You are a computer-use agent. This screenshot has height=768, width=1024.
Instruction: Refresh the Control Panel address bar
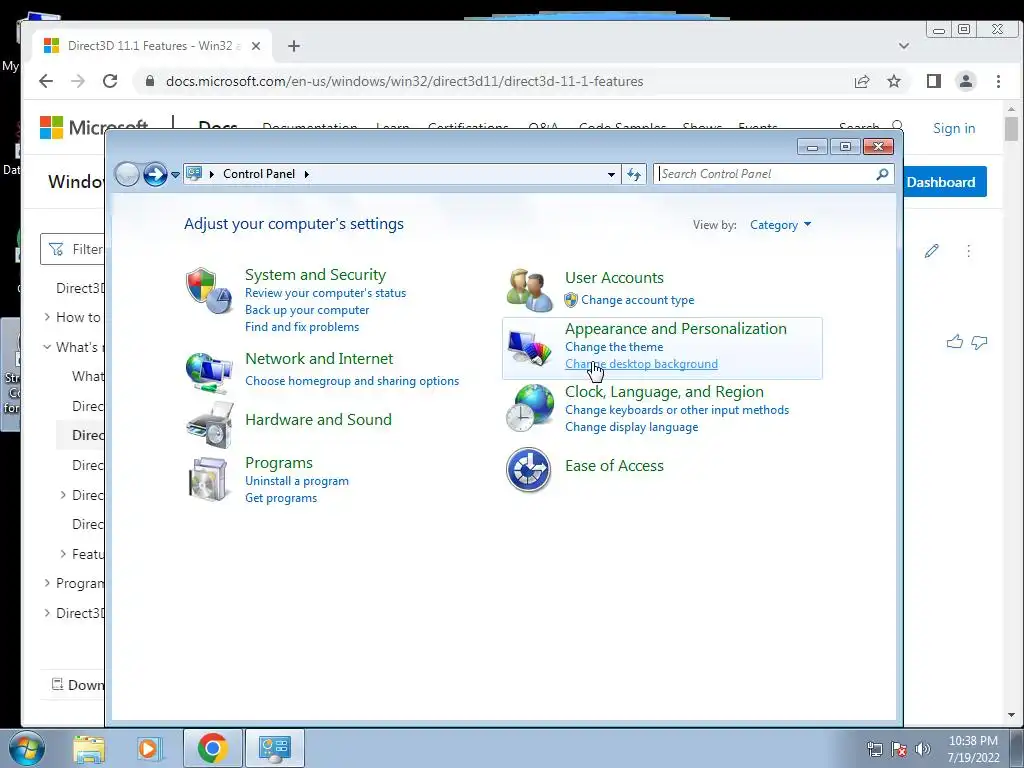[634, 174]
